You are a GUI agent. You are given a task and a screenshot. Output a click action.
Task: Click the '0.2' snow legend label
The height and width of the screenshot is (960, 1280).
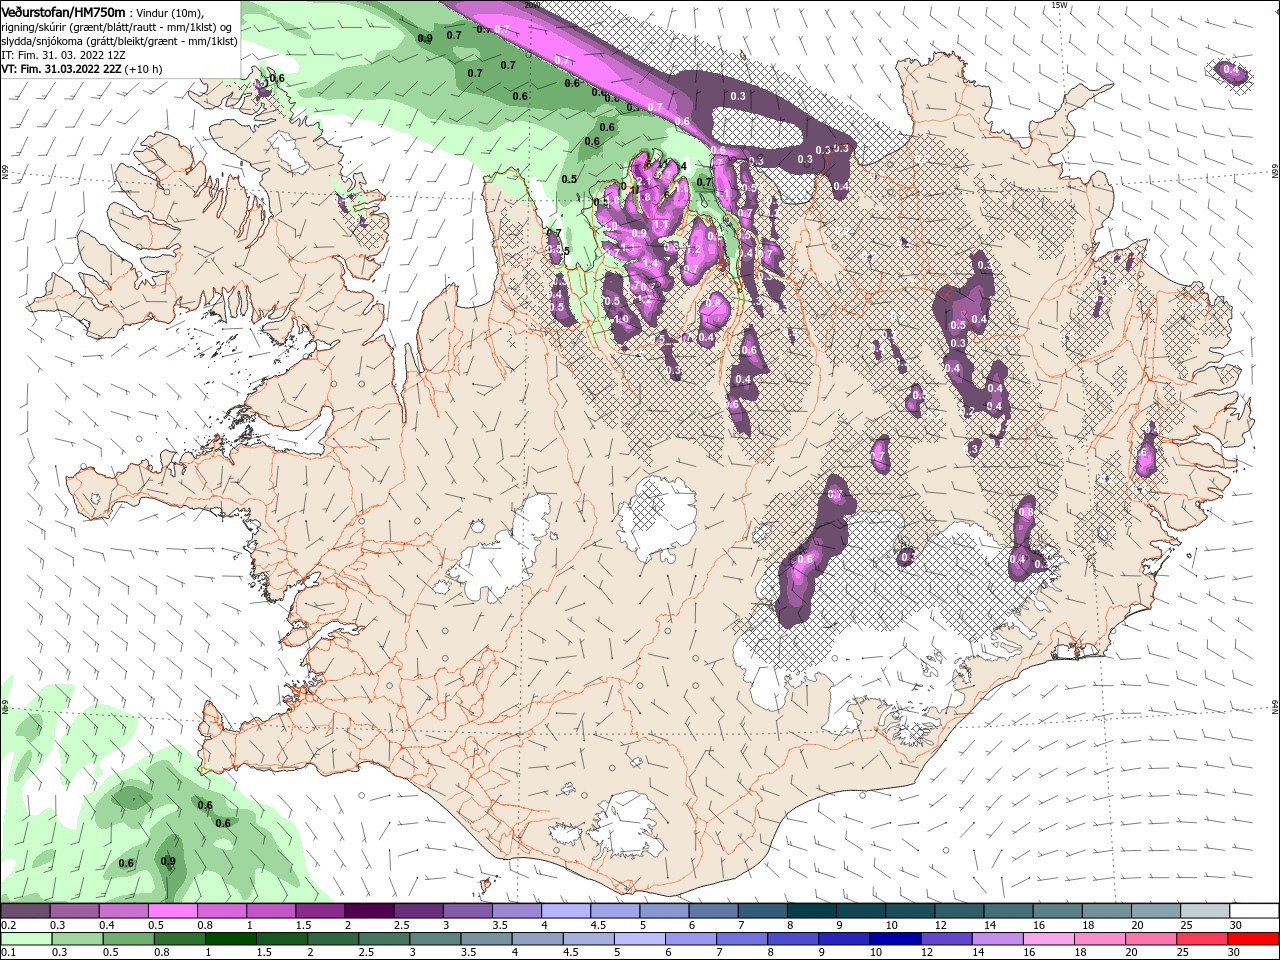tap(9, 925)
